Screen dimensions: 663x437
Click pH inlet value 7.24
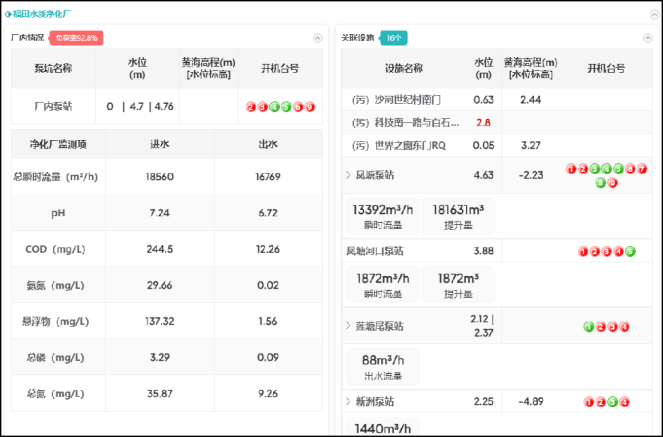159,213
